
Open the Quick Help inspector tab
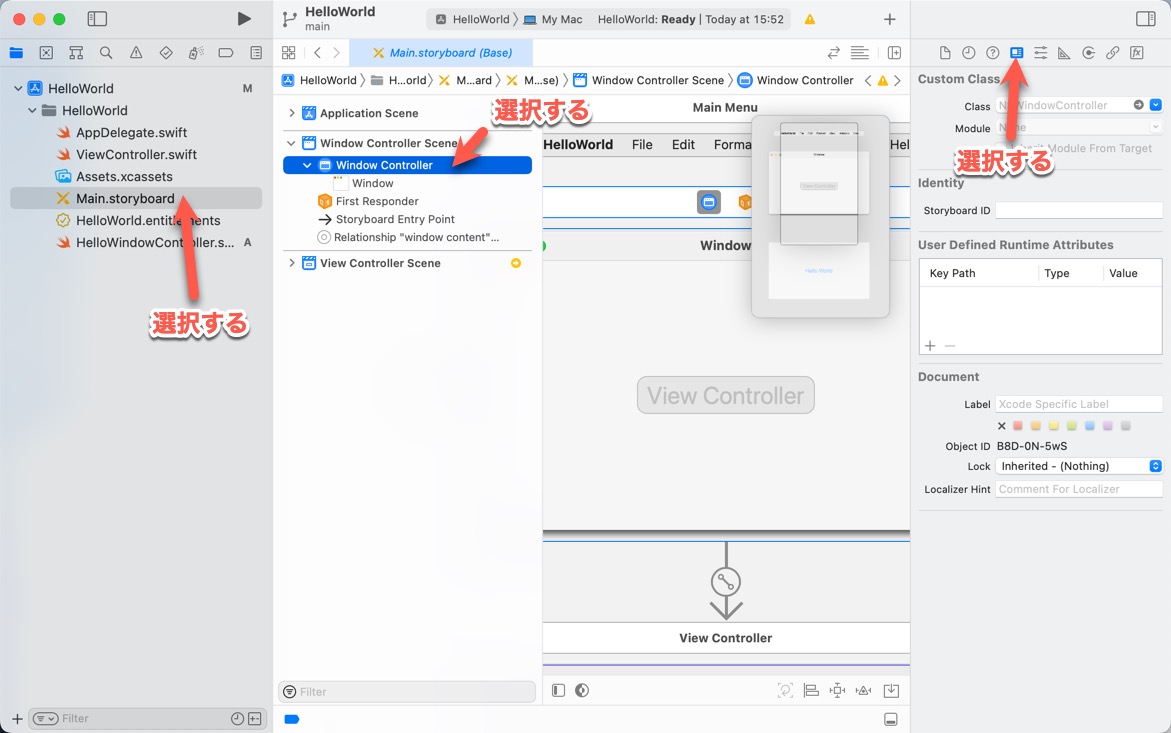(x=993, y=52)
